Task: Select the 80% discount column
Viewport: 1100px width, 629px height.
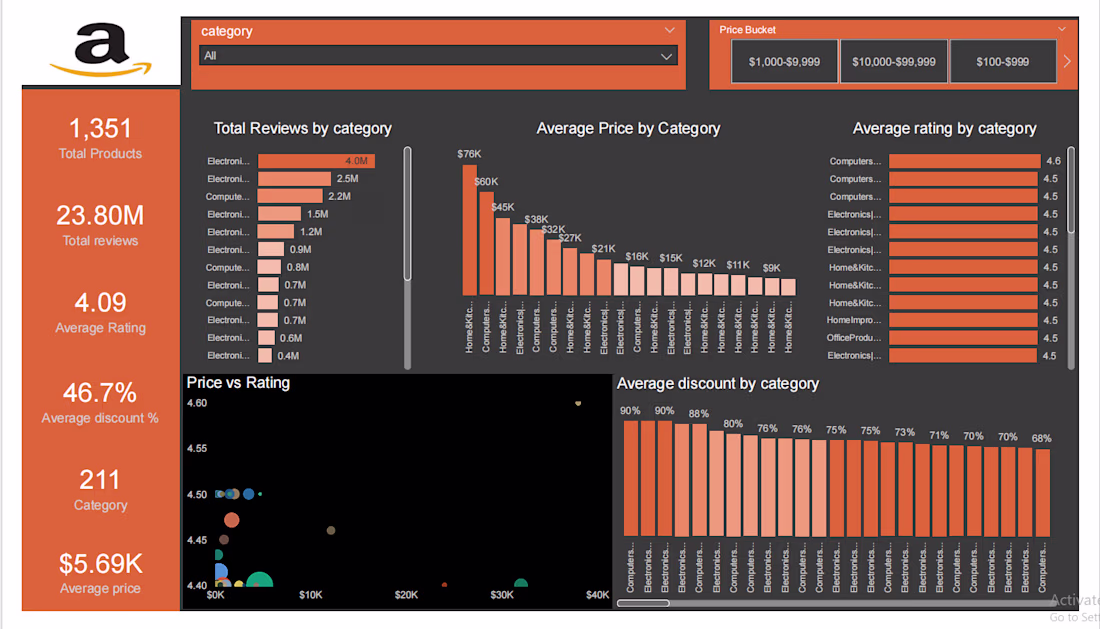Action: point(733,485)
